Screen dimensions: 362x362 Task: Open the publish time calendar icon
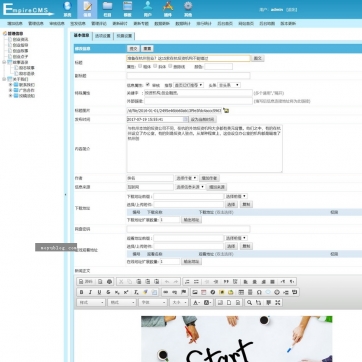(x=185, y=119)
